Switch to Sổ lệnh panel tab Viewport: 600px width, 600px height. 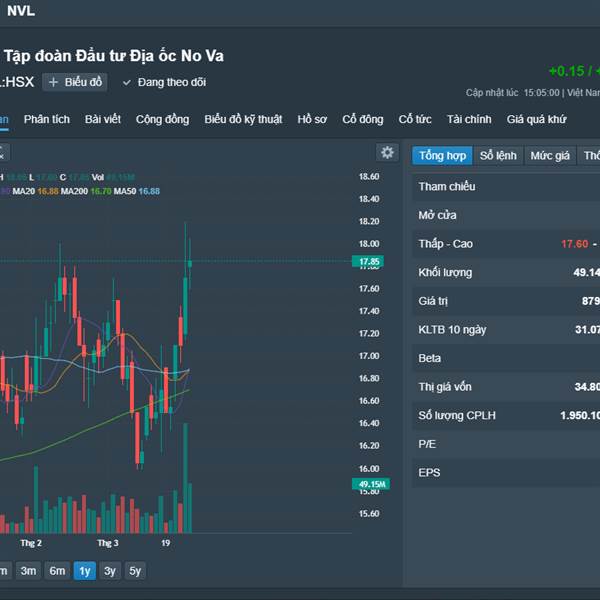tap(498, 155)
